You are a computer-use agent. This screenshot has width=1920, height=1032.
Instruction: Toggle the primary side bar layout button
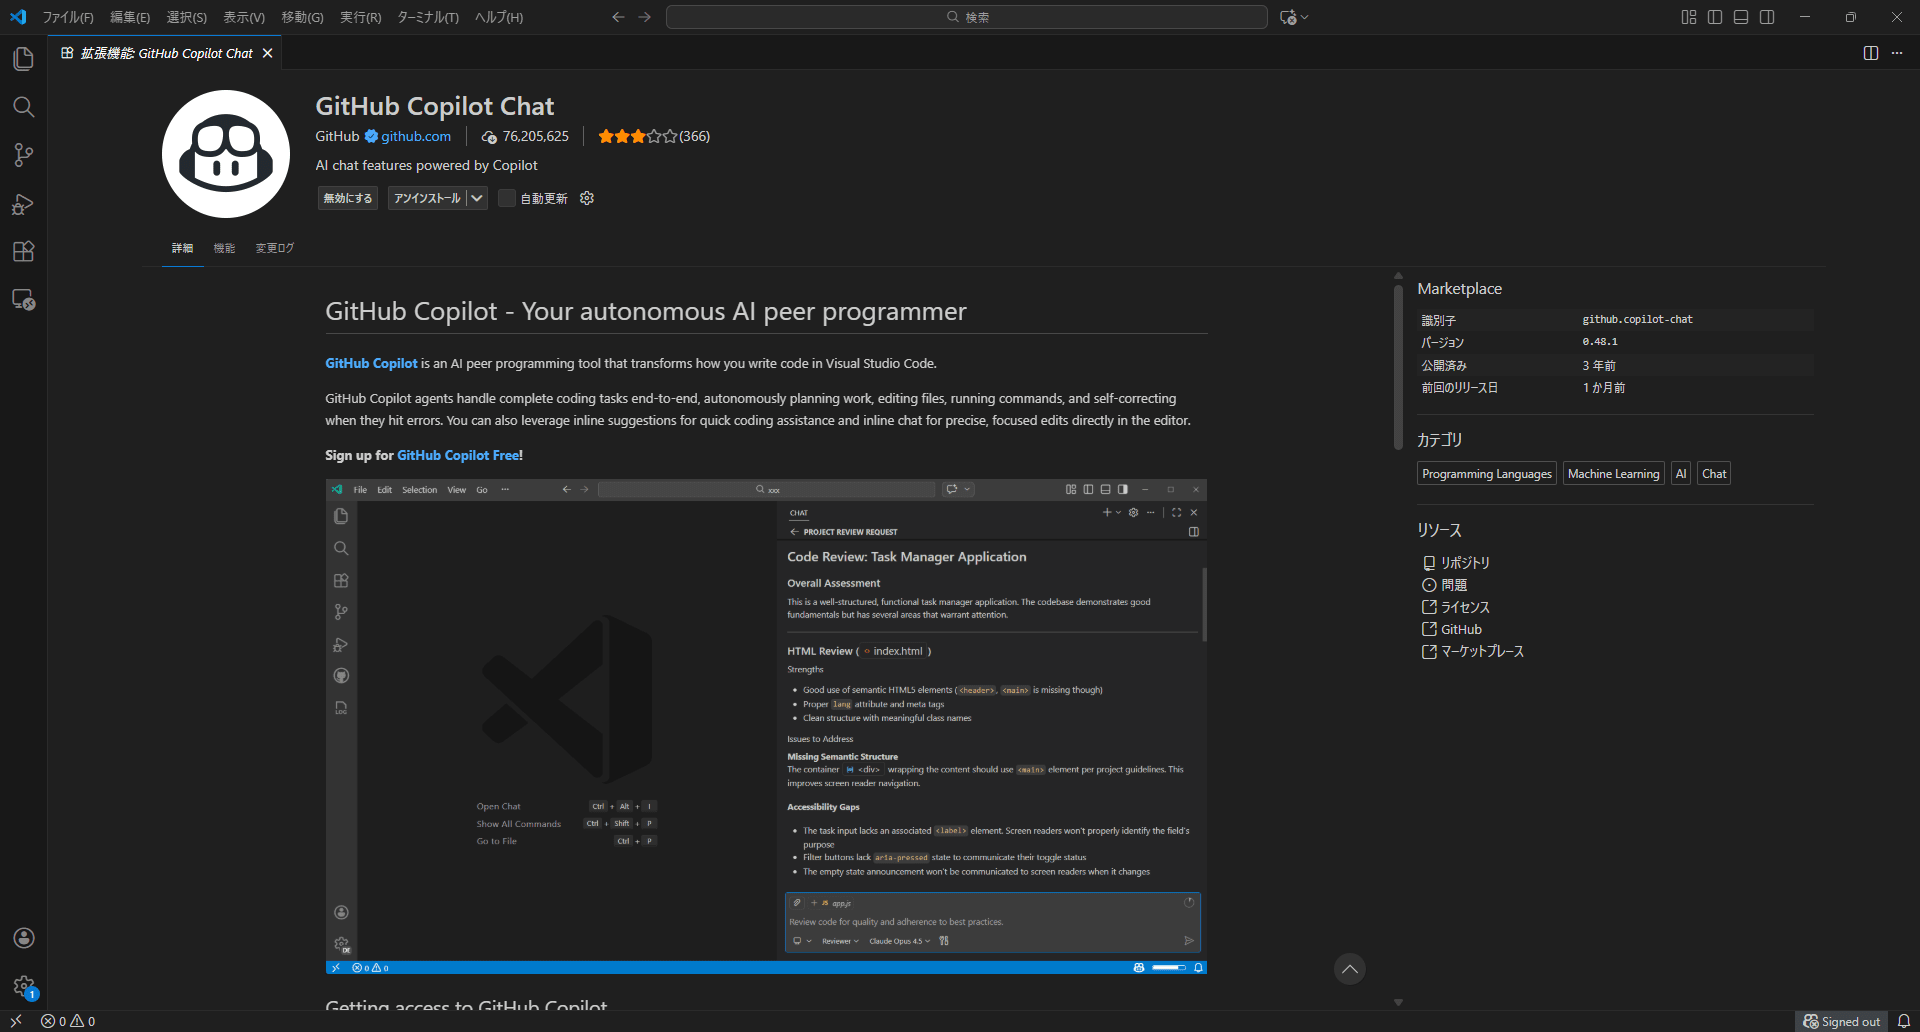(x=1715, y=17)
